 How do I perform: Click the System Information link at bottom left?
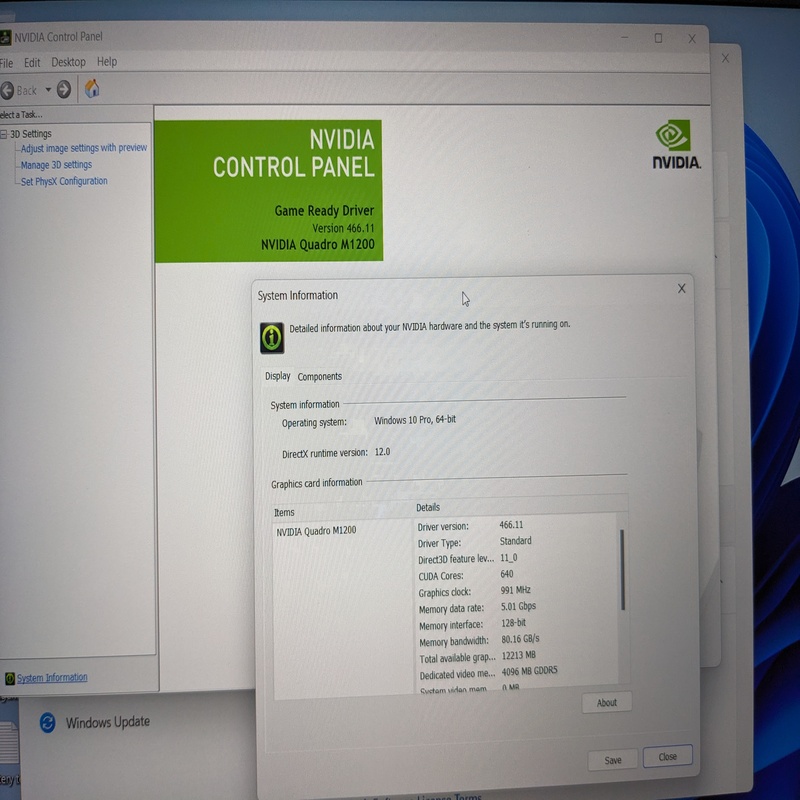pyautogui.click(x=52, y=678)
